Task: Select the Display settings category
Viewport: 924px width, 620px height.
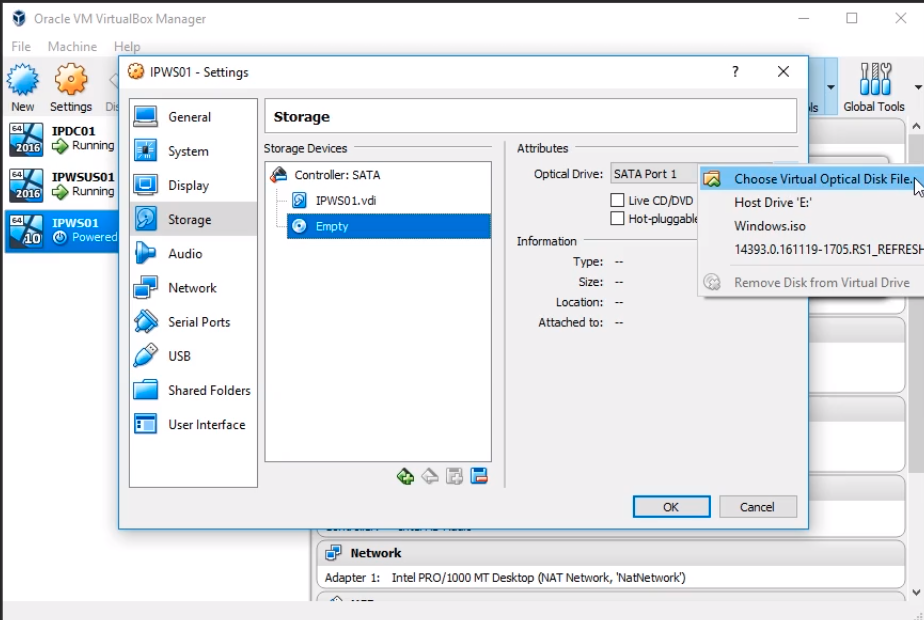Action: [188, 185]
